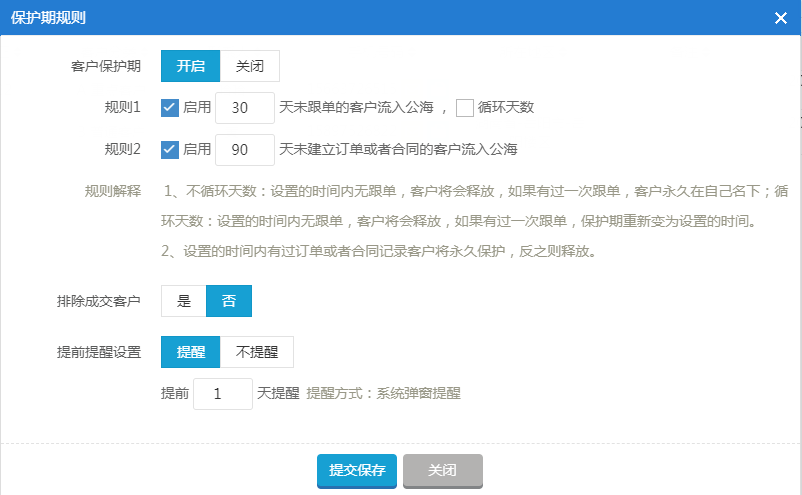Select 是 for 排除成交客户
This screenshot has width=802, height=495.
[x=184, y=301]
